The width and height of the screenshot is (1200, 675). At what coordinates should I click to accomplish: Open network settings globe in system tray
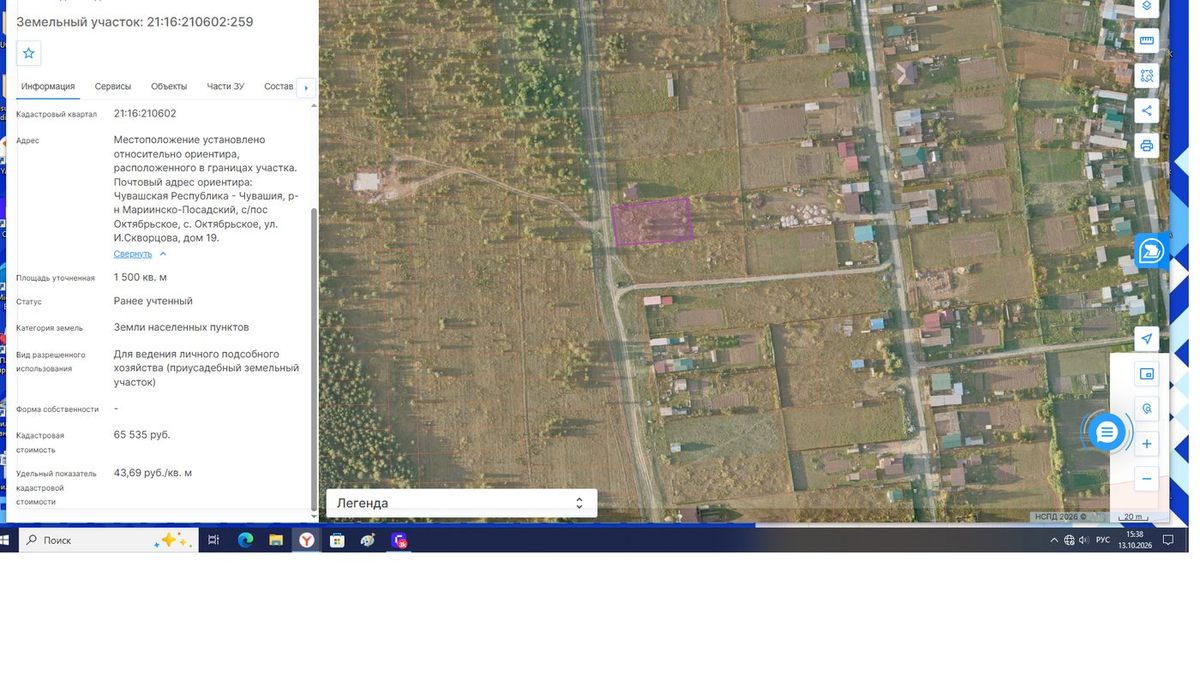(x=1069, y=540)
